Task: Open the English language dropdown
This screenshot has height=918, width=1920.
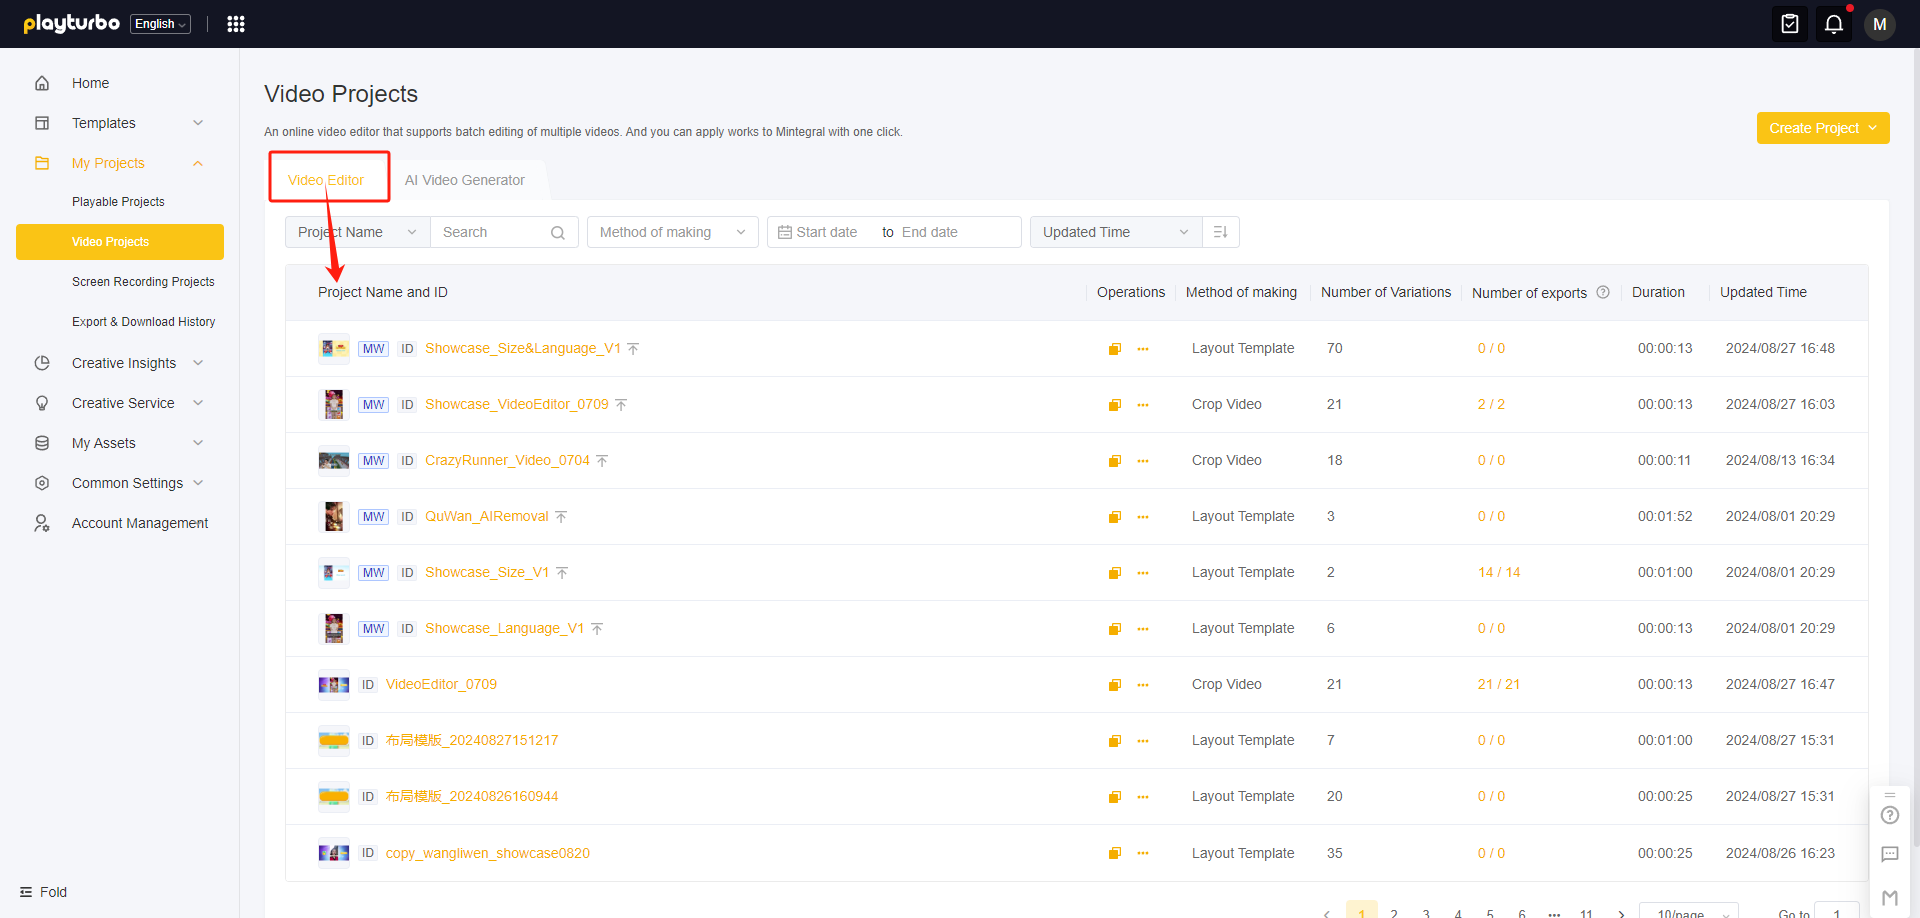Action: [160, 24]
